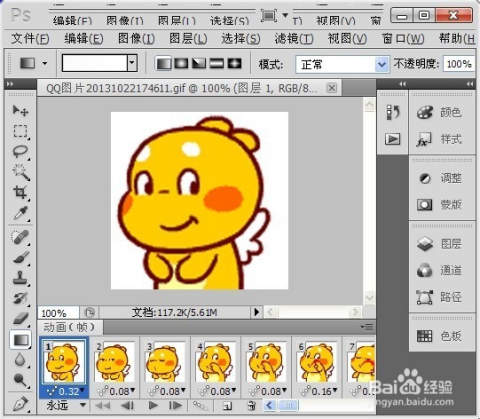Image resolution: width=480 pixels, height=419 pixels.
Task: Select the Gradient tool in toolbox
Action: tap(20, 340)
